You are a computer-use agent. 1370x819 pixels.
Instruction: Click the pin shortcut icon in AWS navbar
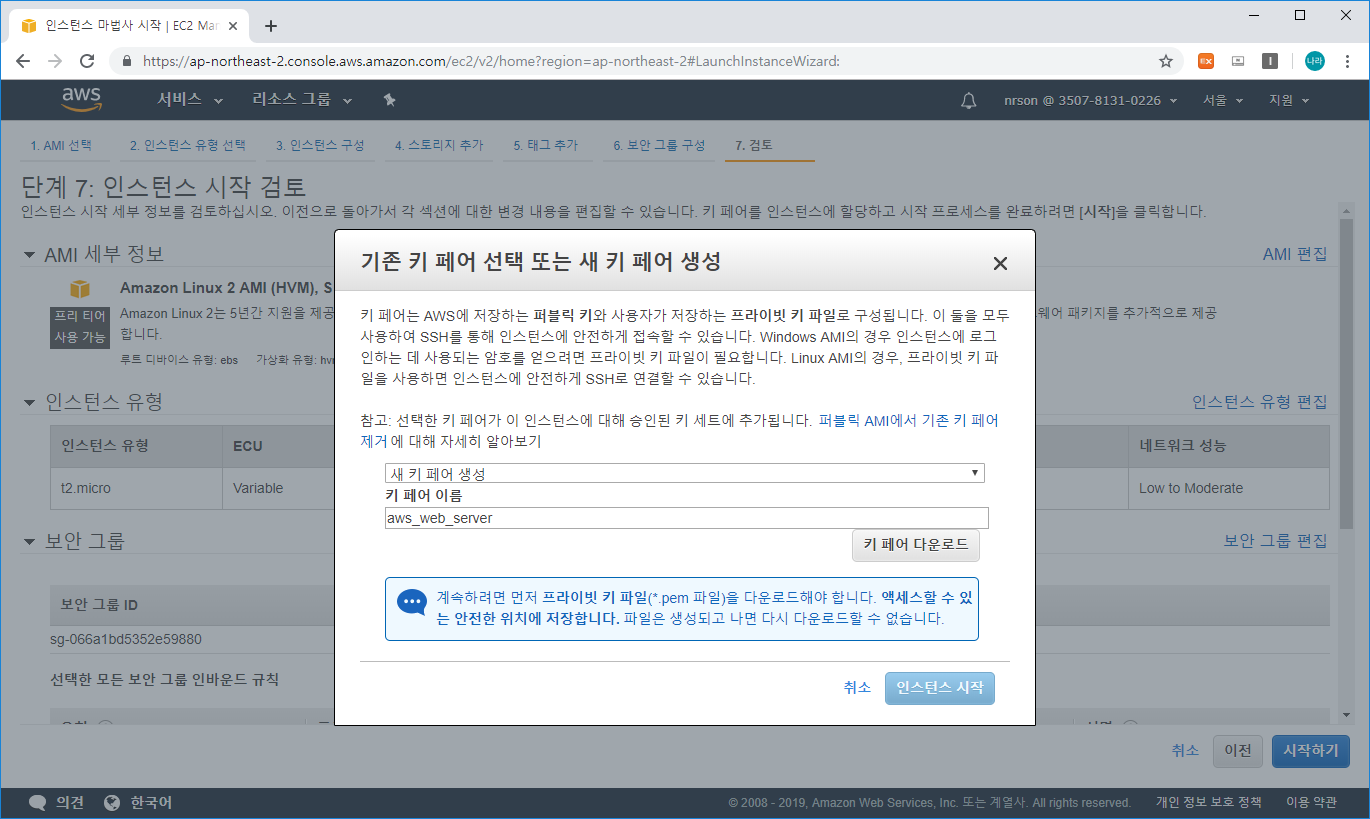point(390,100)
